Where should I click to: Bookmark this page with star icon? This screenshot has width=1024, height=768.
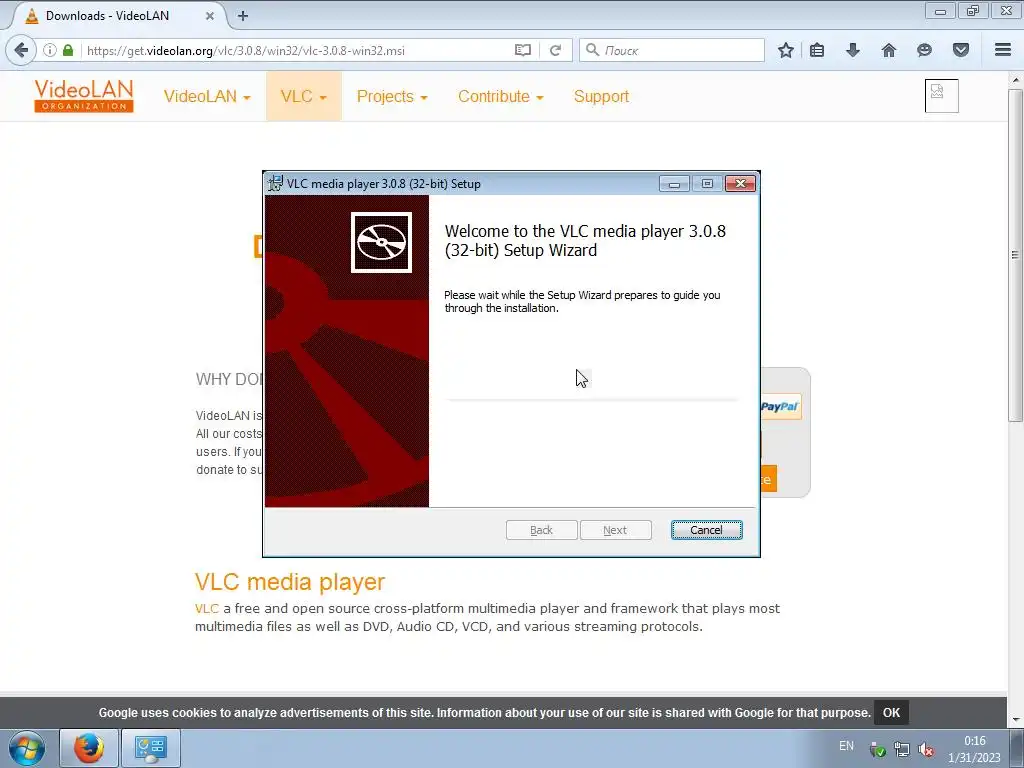click(x=786, y=50)
